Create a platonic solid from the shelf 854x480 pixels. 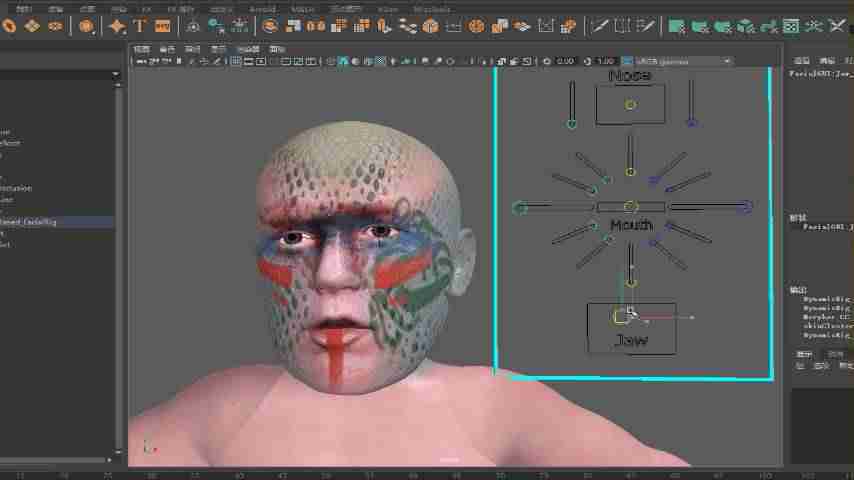(86, 26)
